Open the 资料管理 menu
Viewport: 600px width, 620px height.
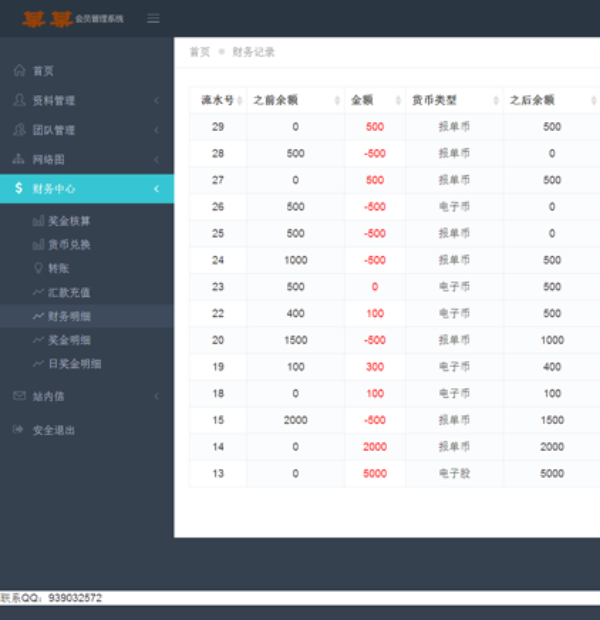coord(87,100)
